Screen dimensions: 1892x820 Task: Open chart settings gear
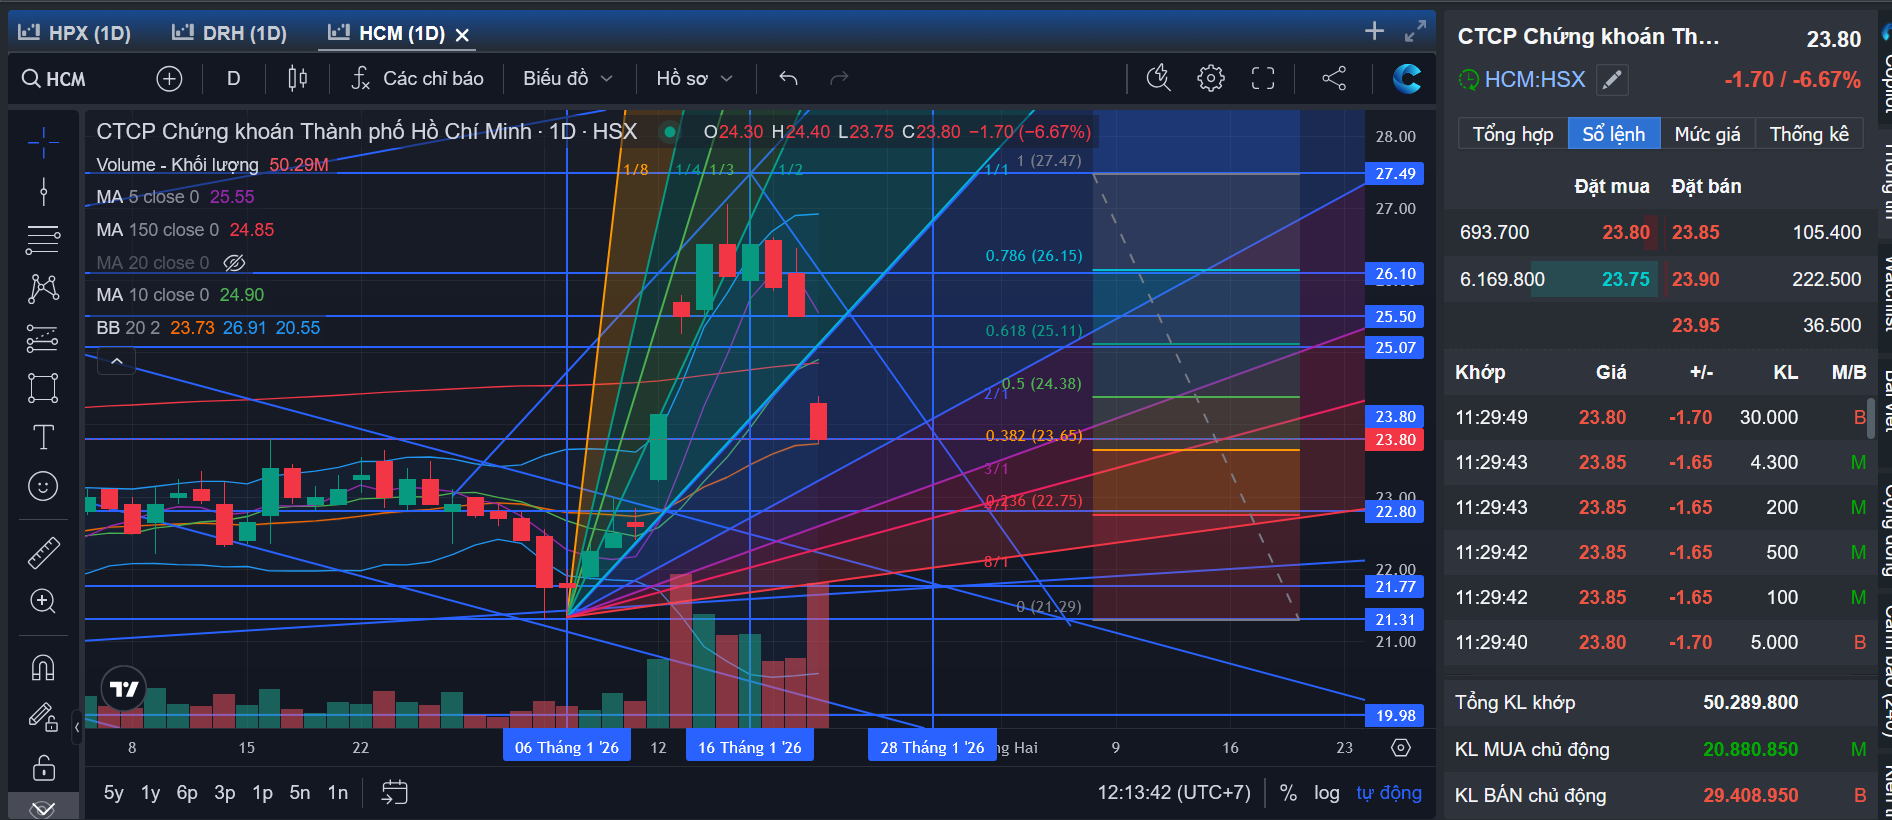(1211, 78)
